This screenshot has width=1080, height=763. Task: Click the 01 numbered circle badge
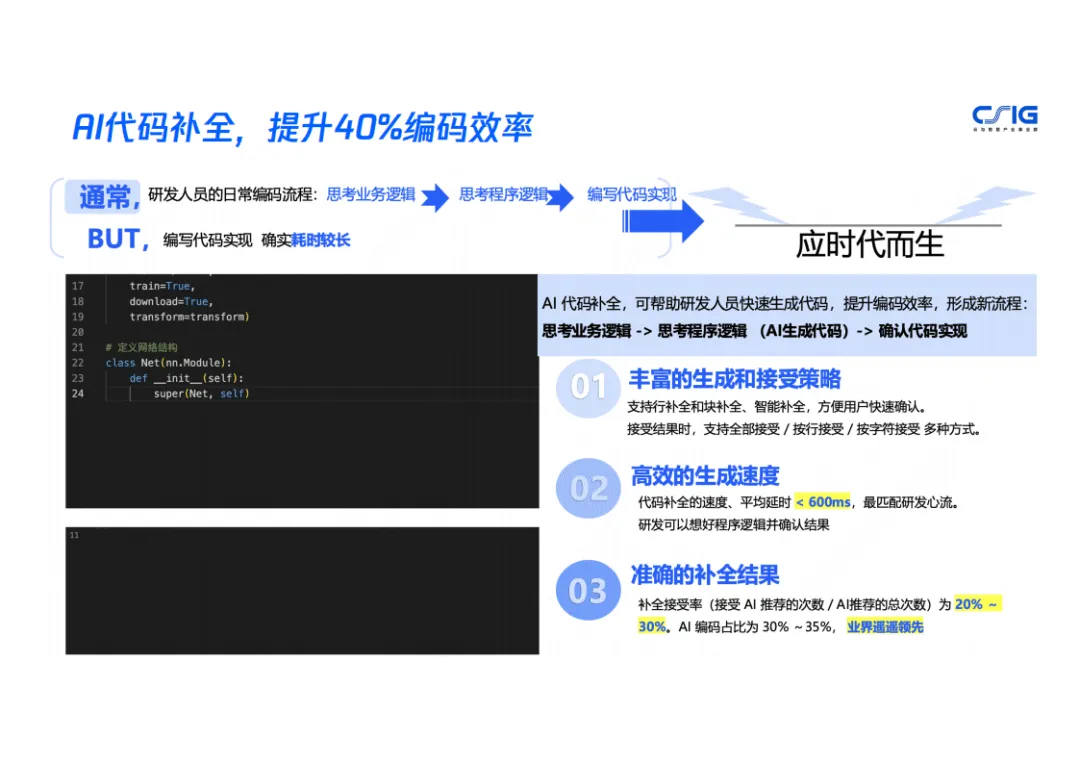[588, 388]
